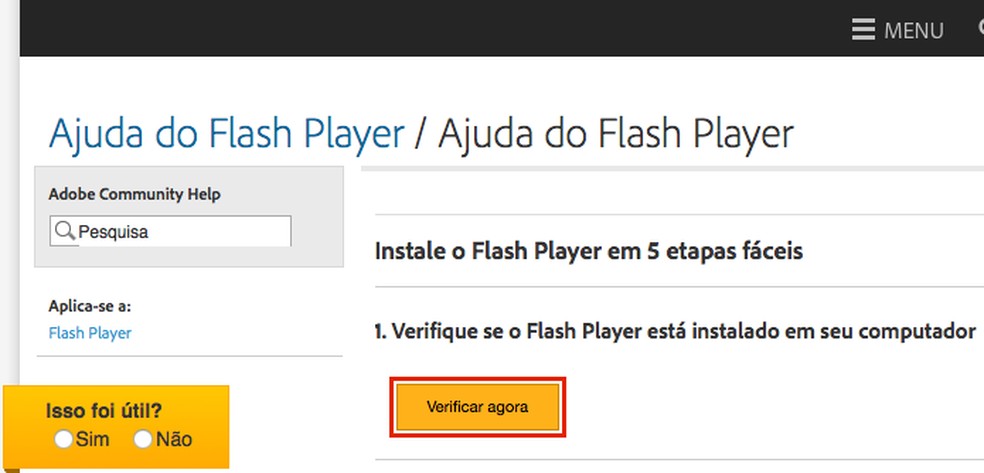This screenshot has width=984, height=473.
Task: Click the Isso foi útil? prompt text
Action: click(x=104, y=411)
